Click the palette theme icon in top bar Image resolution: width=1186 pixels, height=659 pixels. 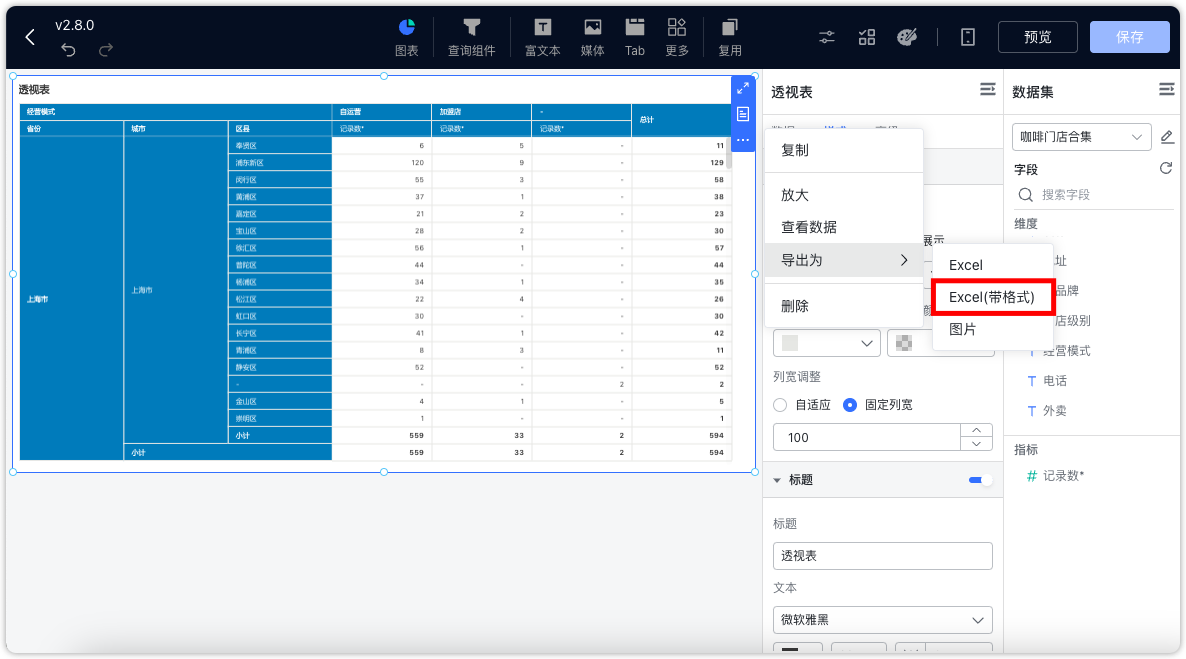(906, 36)
